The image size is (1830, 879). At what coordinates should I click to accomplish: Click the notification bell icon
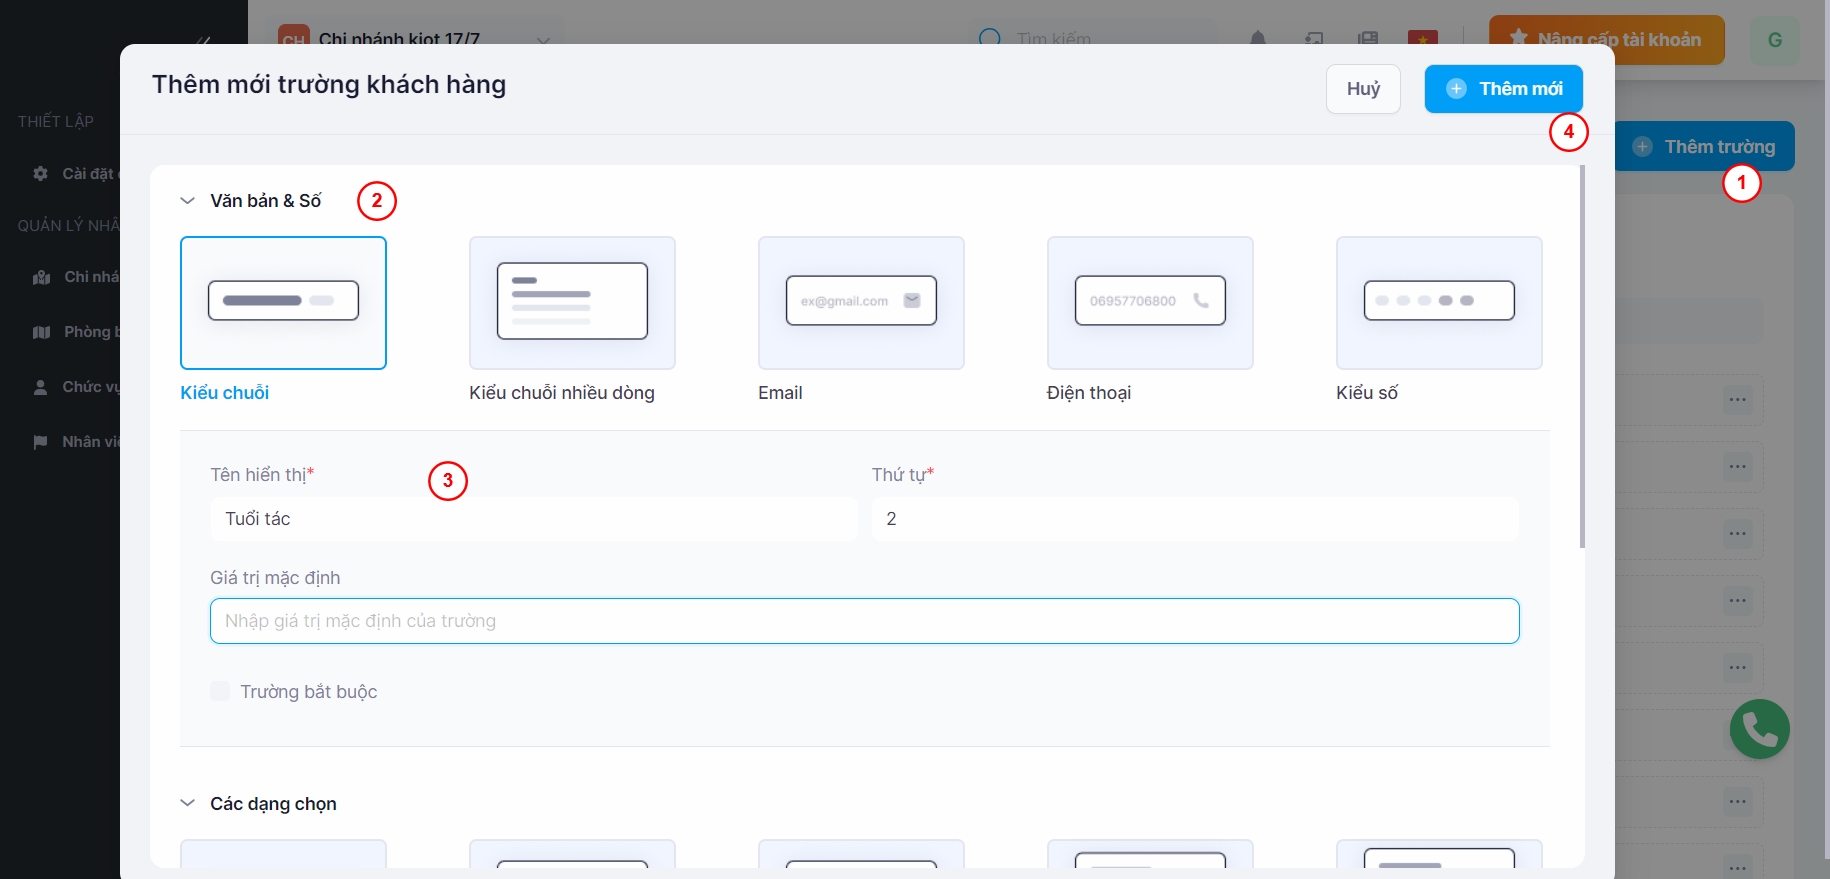click(1258, 39)
